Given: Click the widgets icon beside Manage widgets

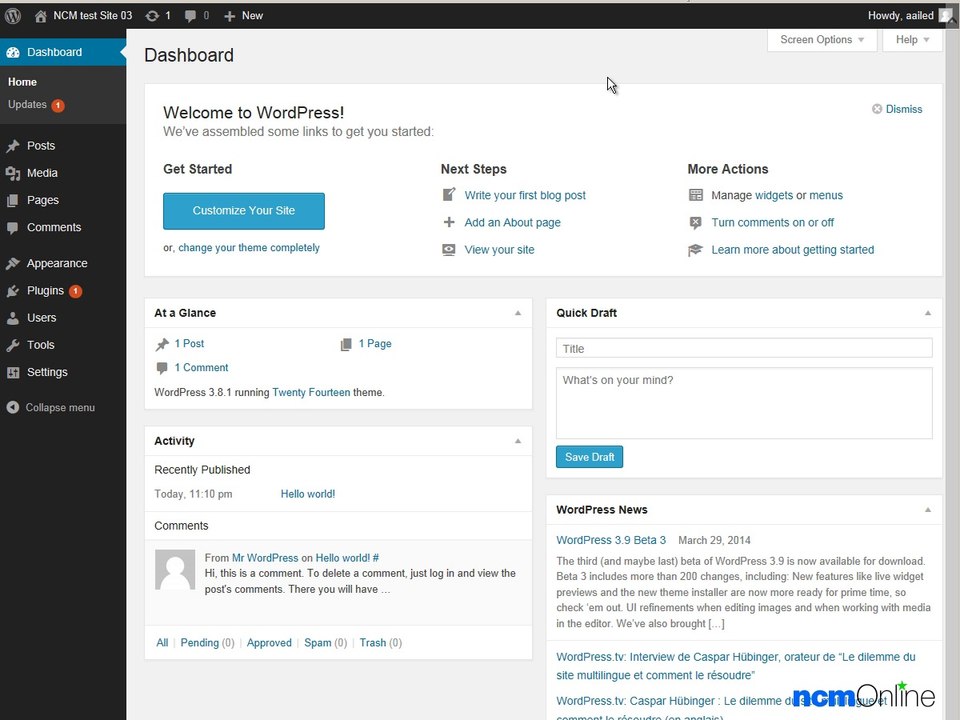Looking at the screenshot, I should (x=696, y=195).
